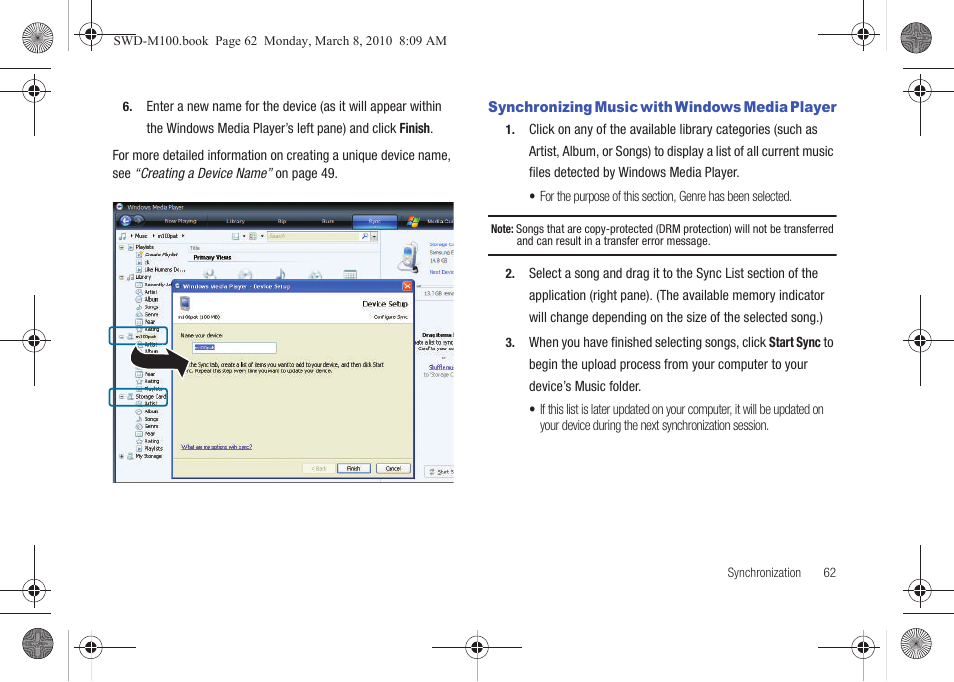Click the 14.8 GB capacity text
The width and height of the screenshot is (954, 682).
pyautogui.click(x=438, y=260)
